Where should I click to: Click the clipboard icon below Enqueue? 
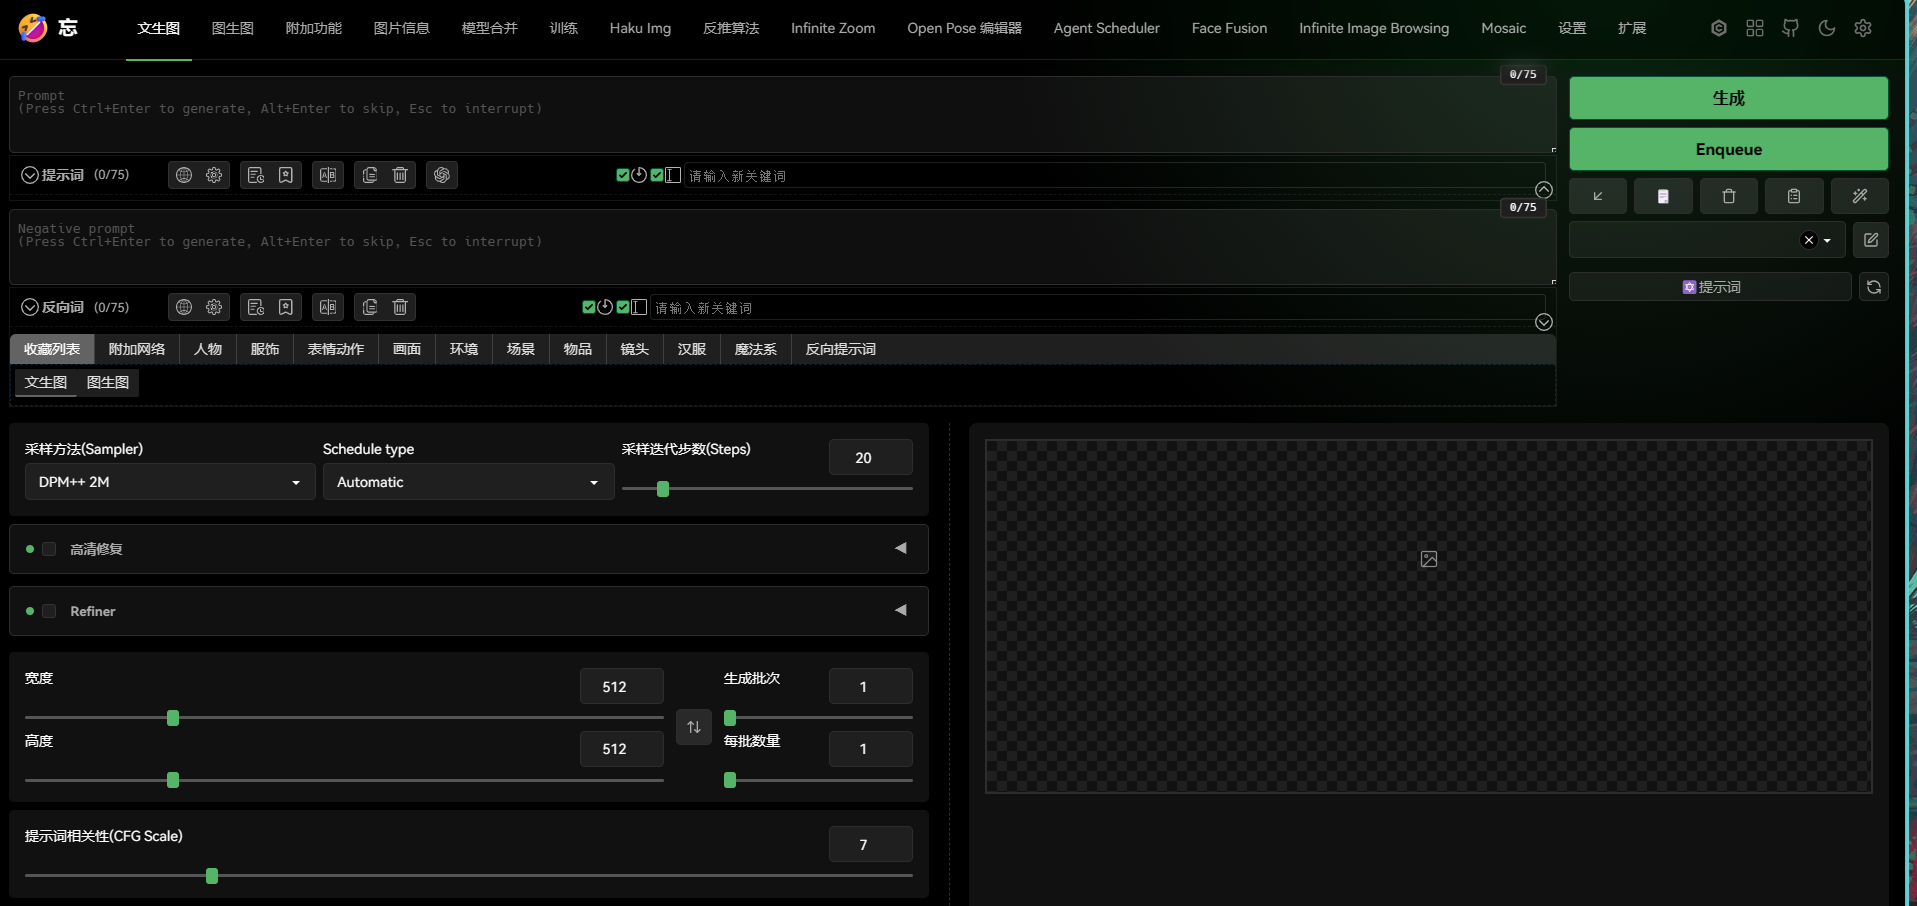[x=1794, y=196]
